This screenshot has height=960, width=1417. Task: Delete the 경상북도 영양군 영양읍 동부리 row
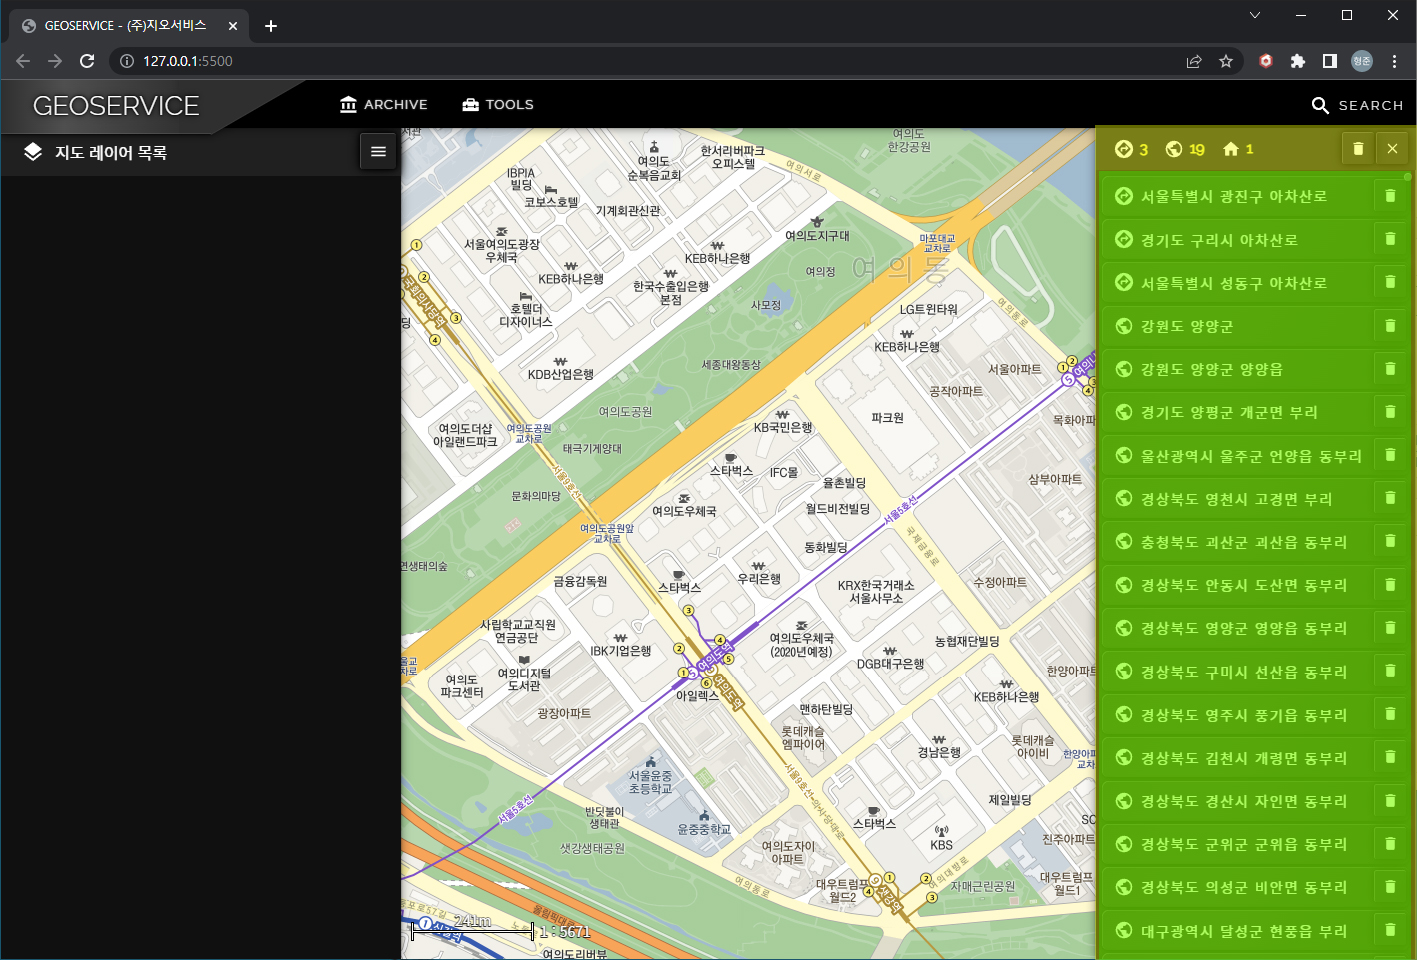pos(1390,627)
